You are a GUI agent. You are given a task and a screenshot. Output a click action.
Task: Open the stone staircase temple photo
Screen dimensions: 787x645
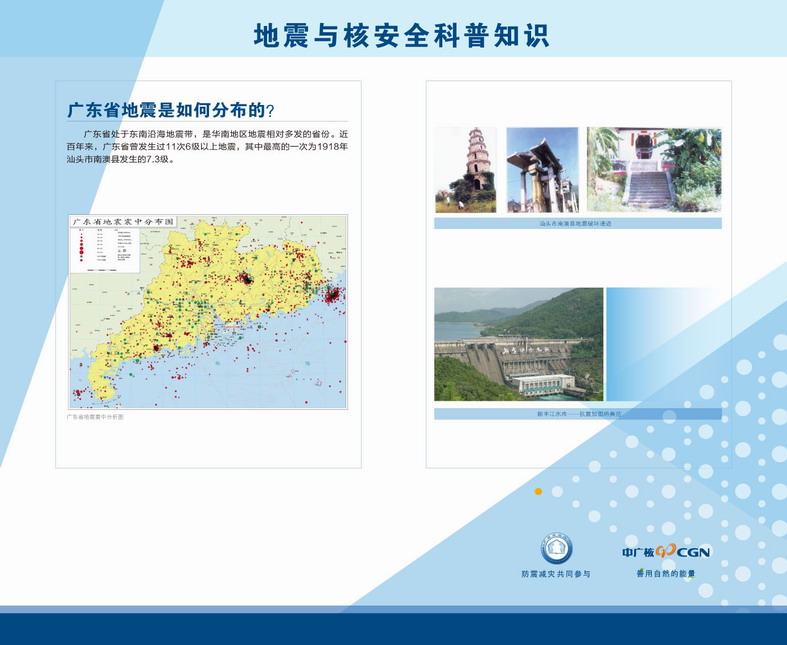653,169
